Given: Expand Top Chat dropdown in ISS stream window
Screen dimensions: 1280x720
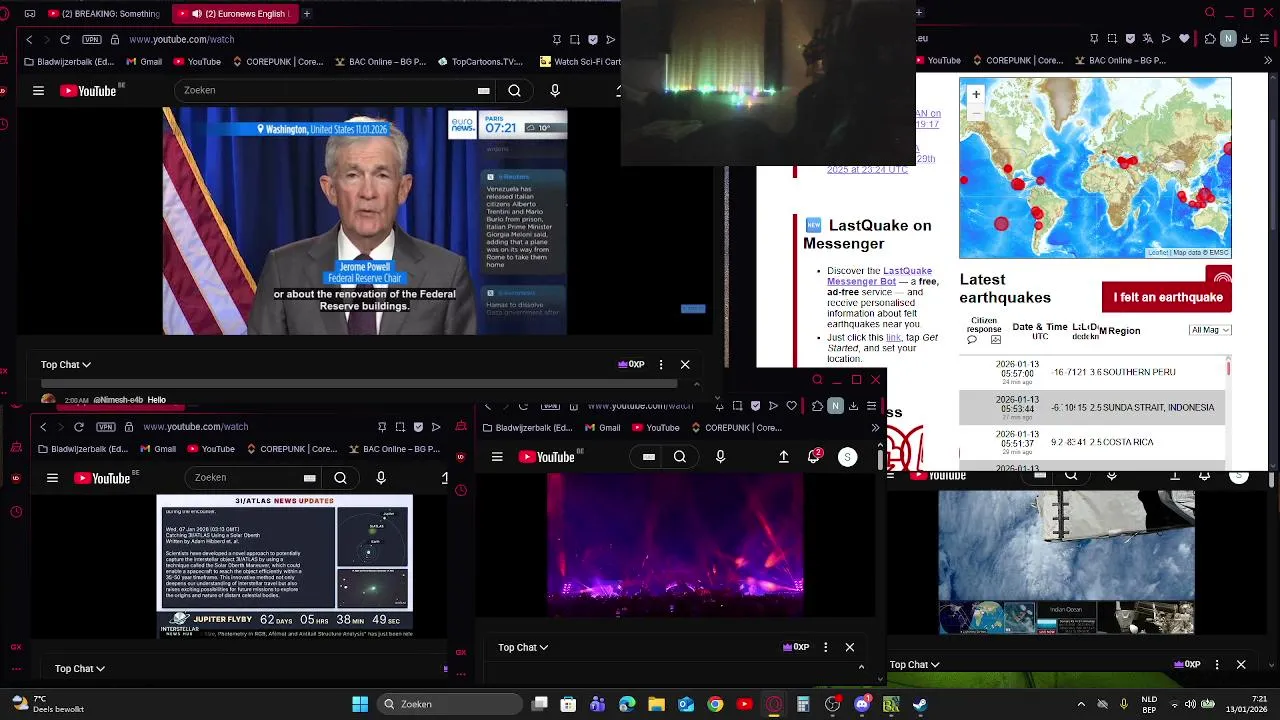Looking at the screenshot, I should tap(915, 665).
